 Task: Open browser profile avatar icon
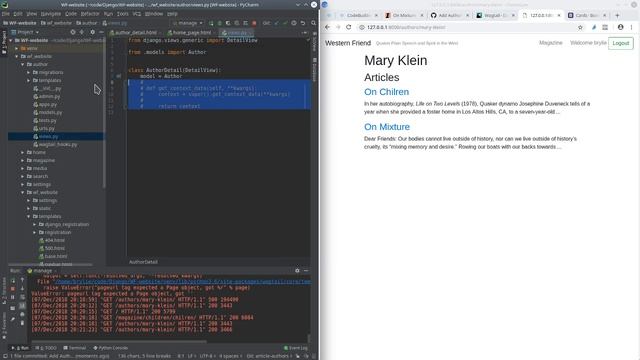(620, 27)
